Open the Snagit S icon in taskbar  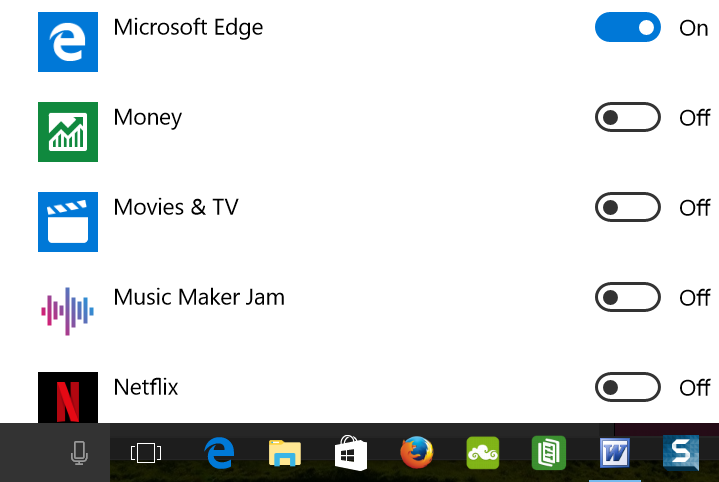point(681,453)
